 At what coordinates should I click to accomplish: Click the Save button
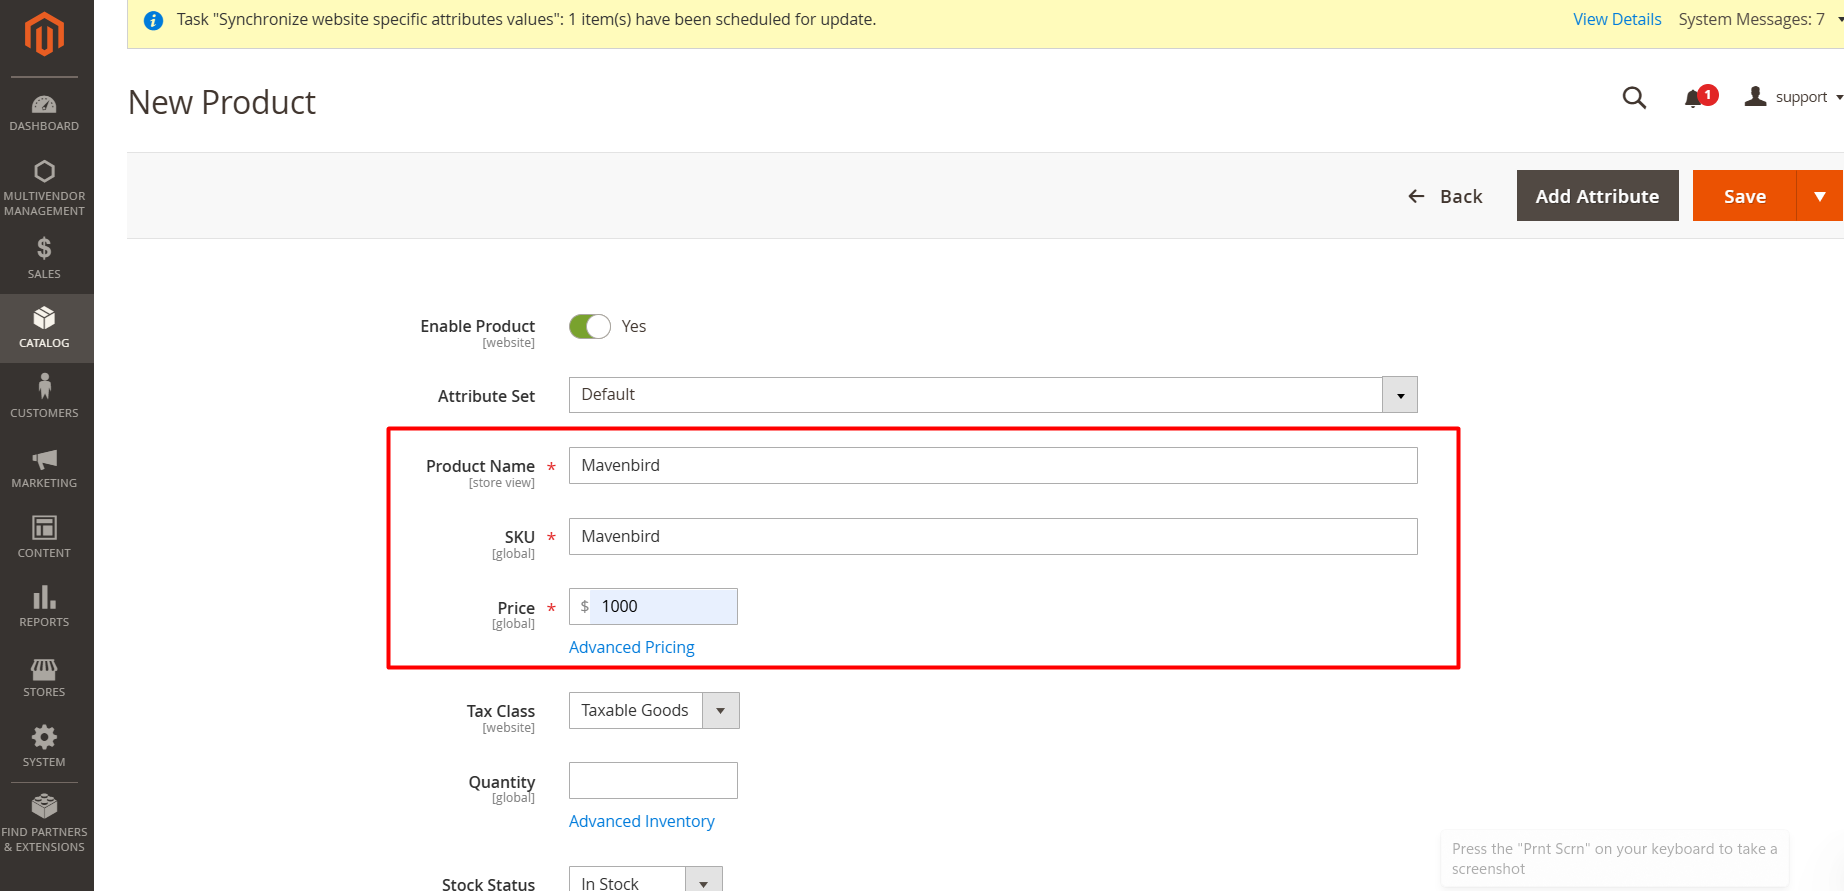coord(1745,196)
